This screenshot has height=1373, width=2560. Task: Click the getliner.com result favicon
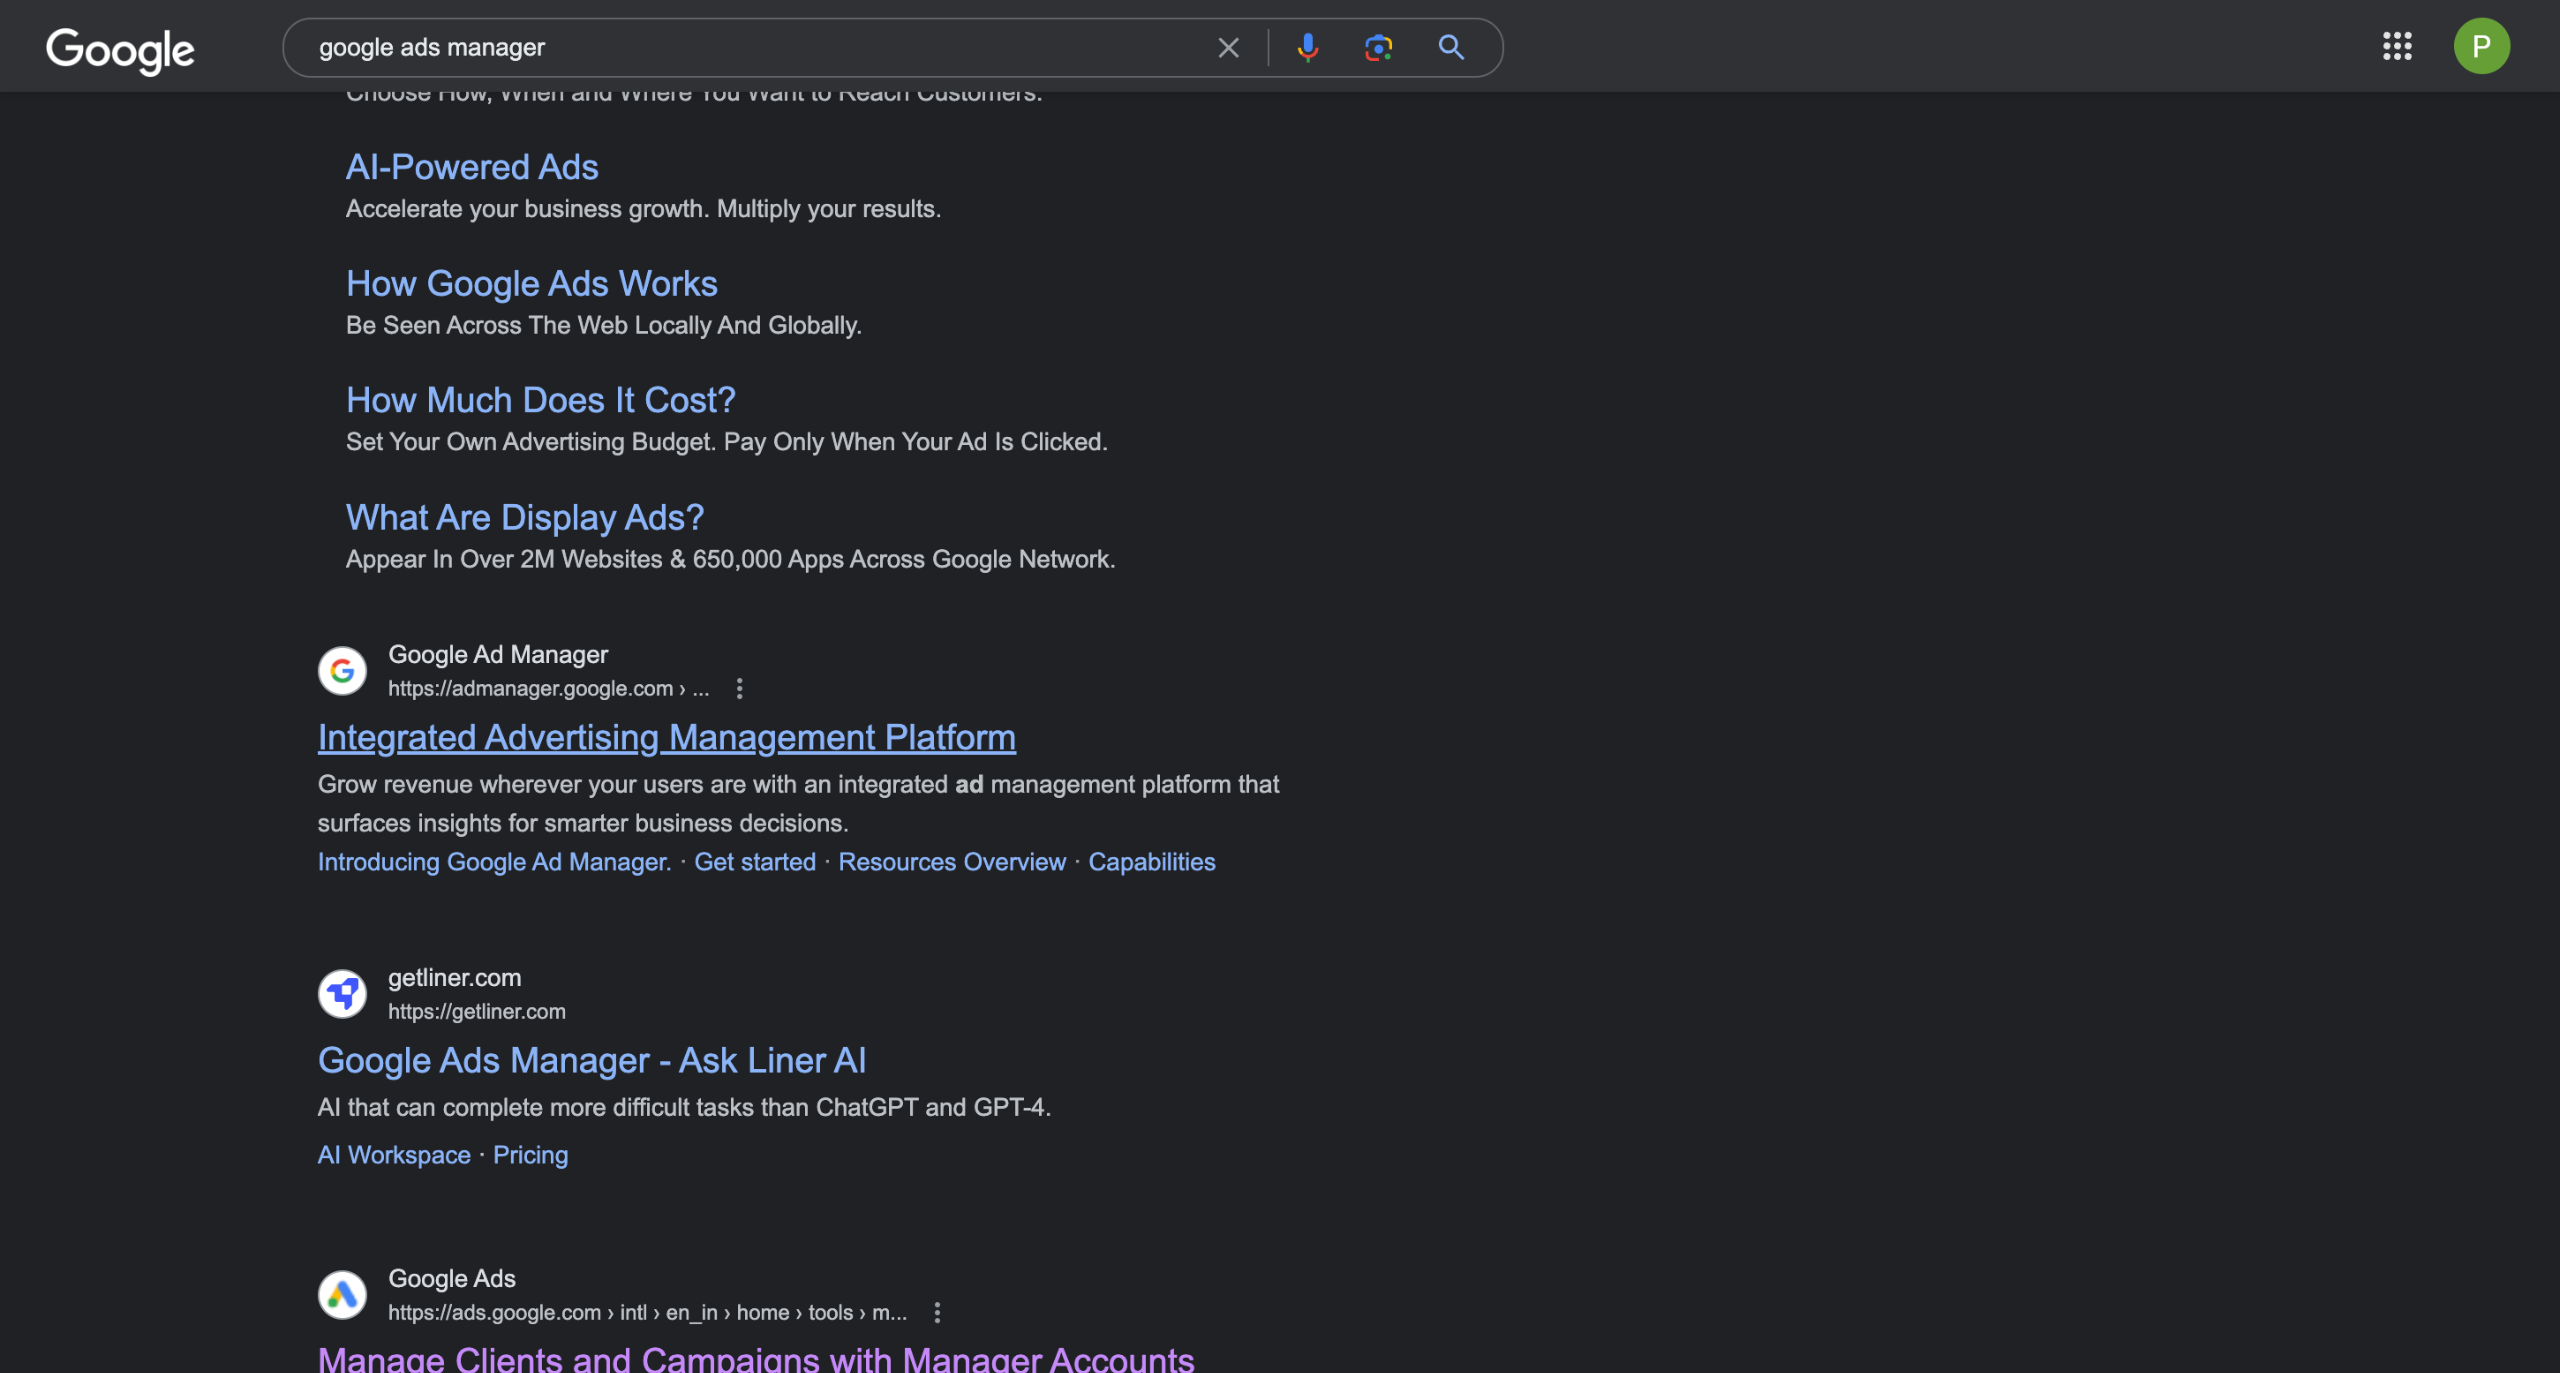(x=342, y=993)
